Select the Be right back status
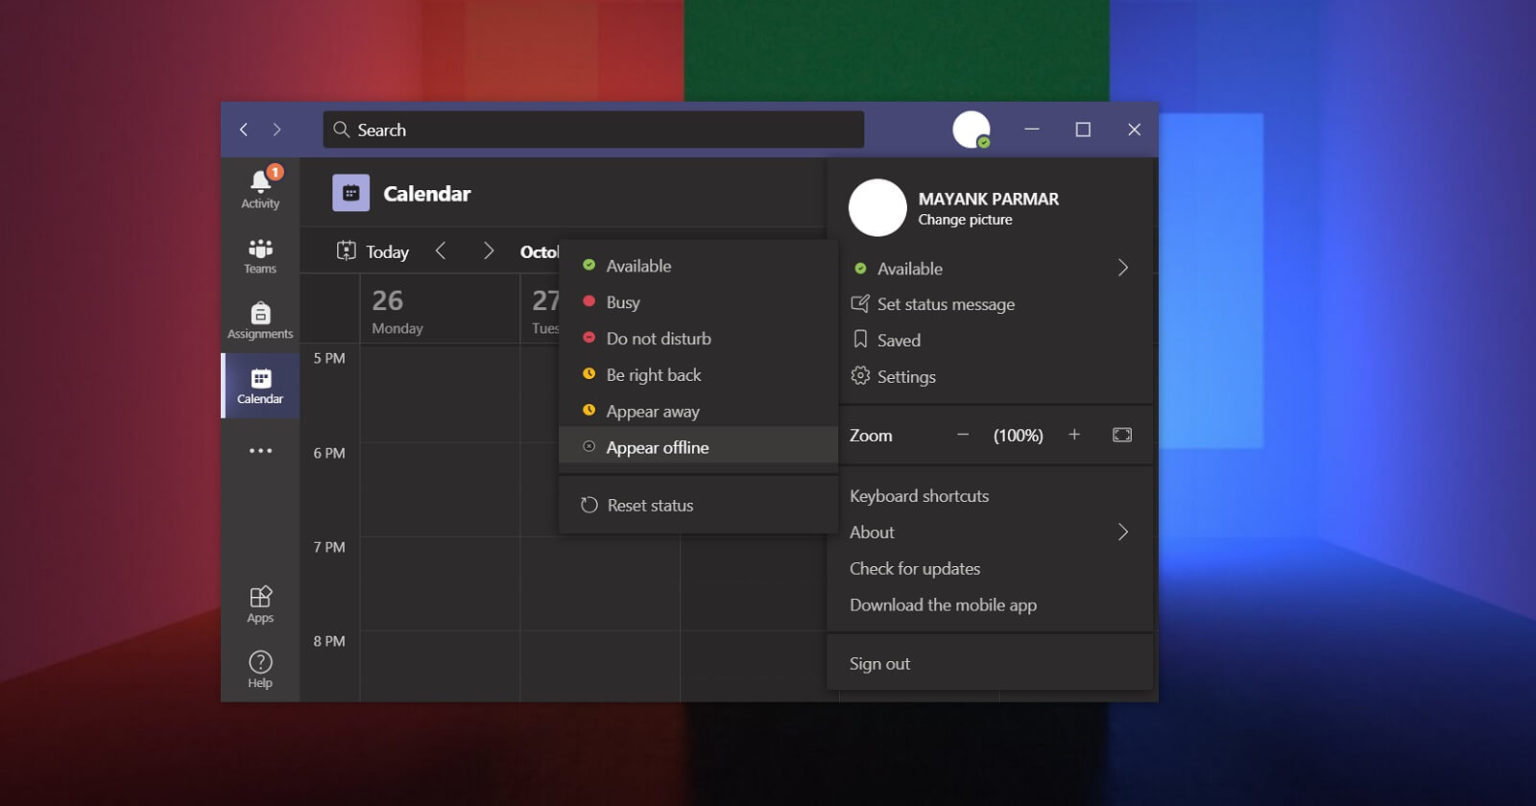 tap(653, 374)
